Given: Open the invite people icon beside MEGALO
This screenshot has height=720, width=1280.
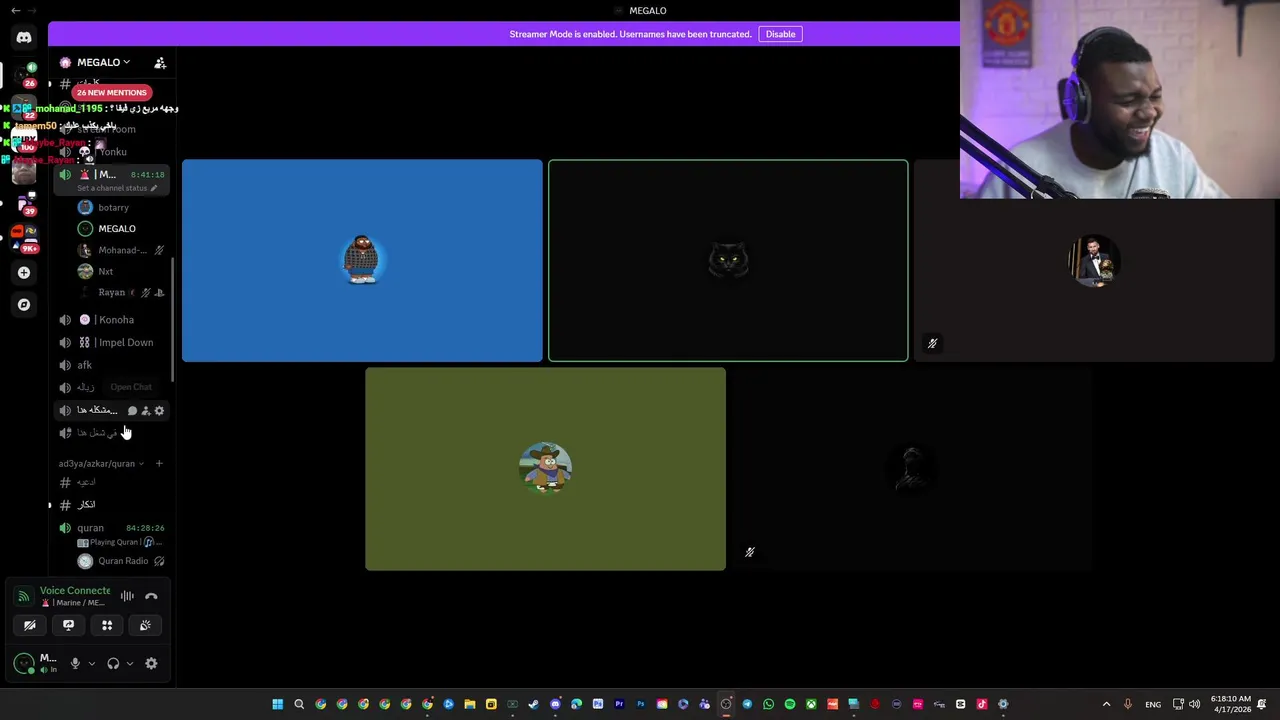Looking at the screenshot, I should [160, 63].
